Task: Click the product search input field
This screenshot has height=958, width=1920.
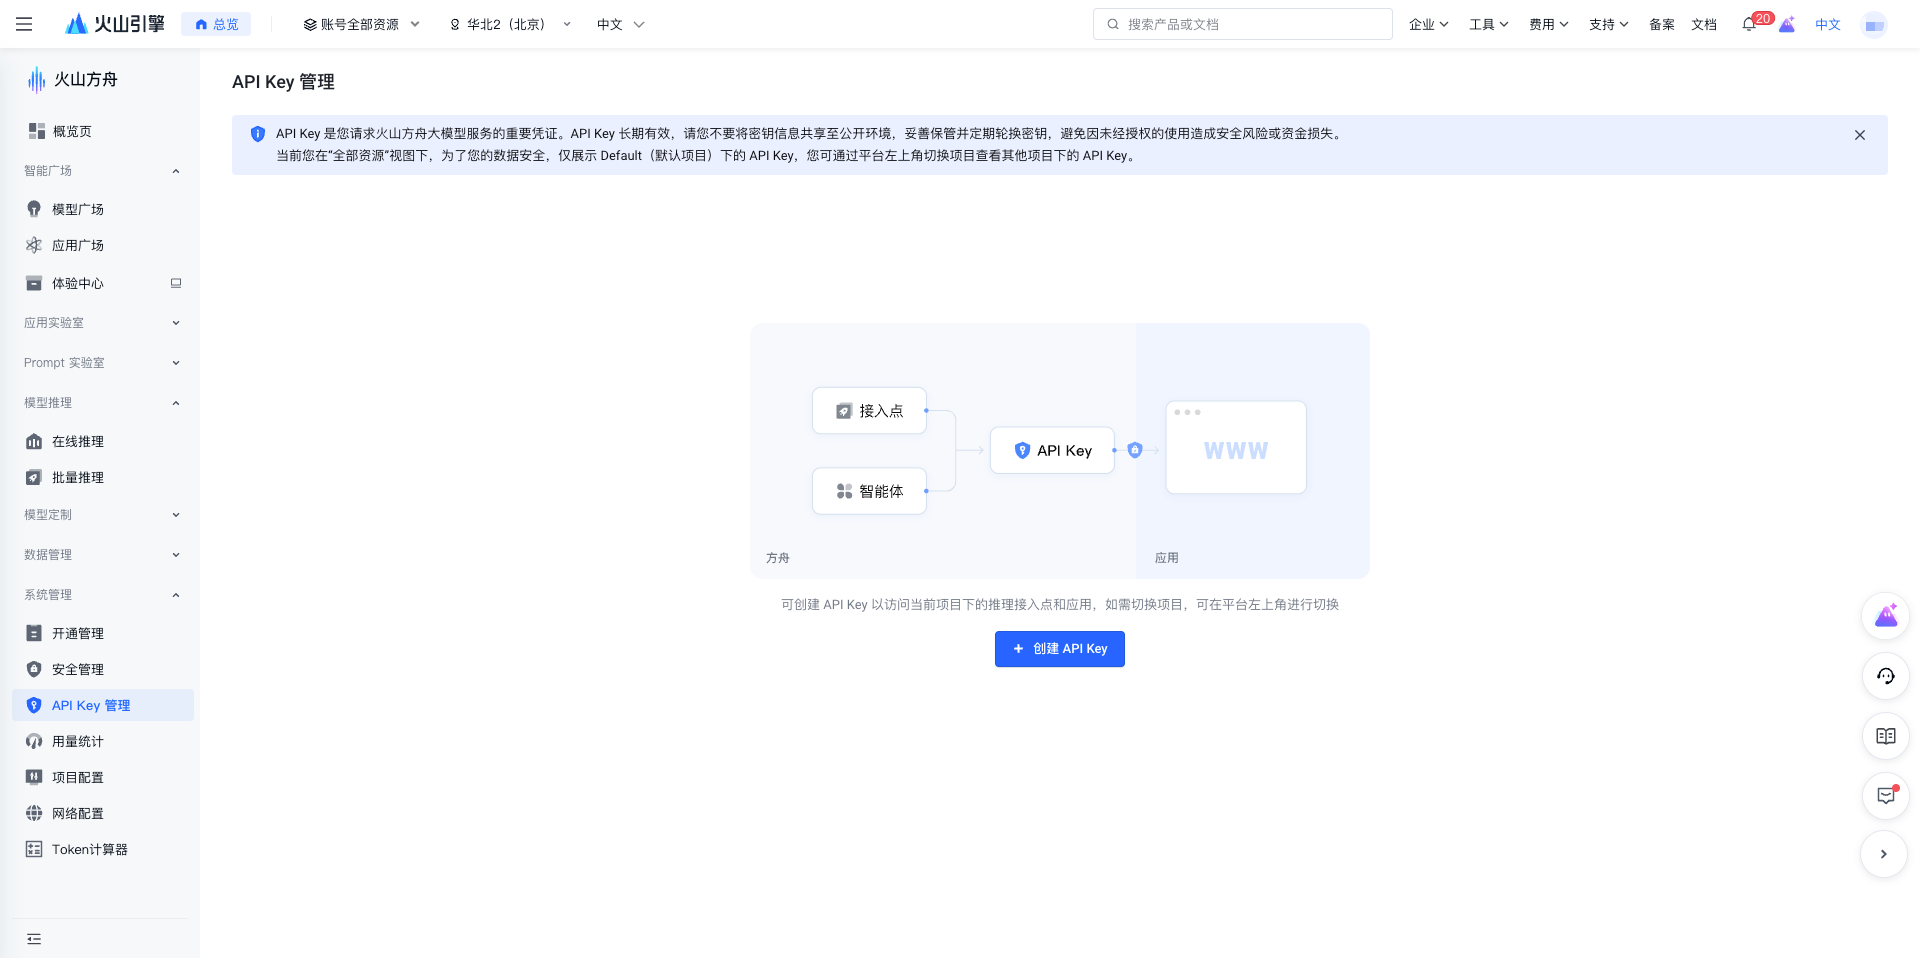Action: 1242,23
